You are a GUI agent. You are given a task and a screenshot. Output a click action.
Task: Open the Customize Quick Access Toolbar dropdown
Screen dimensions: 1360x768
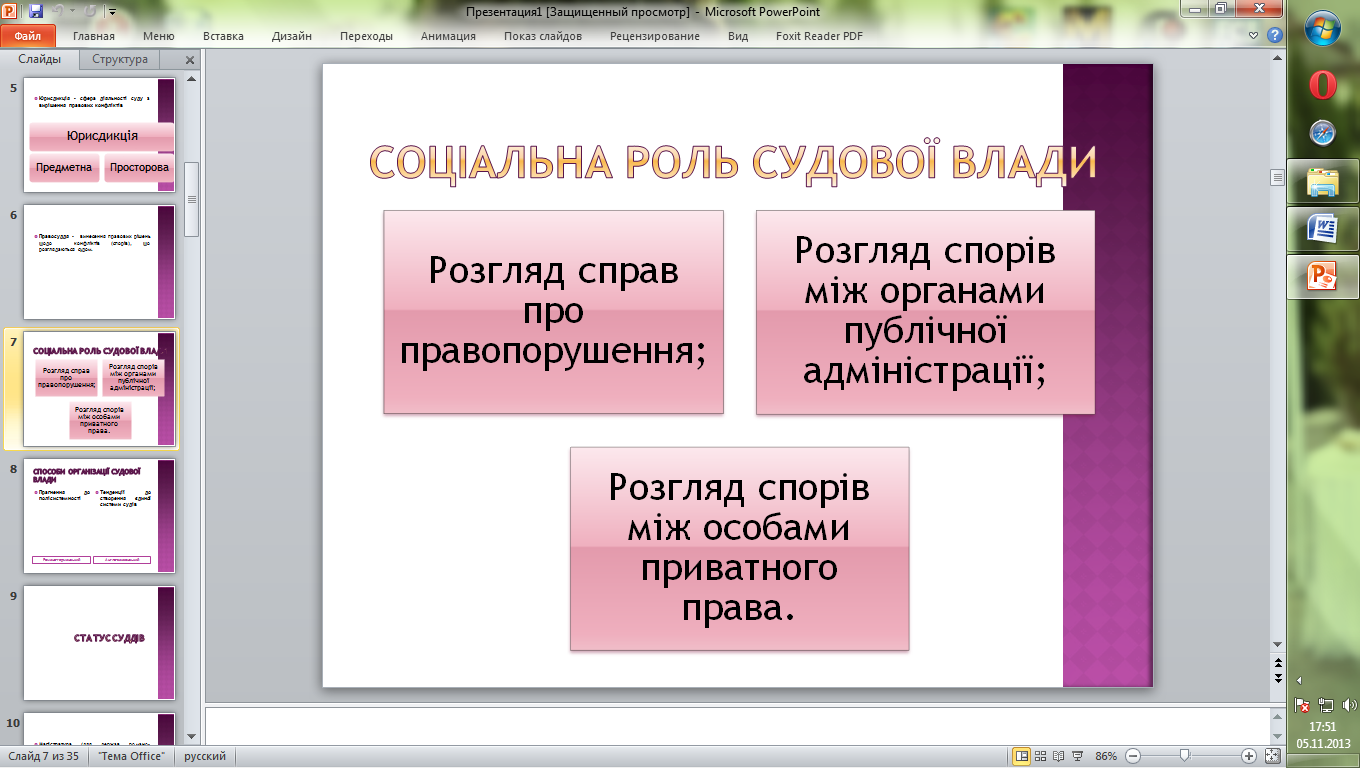pyautogui.click(x=110, y=12)
